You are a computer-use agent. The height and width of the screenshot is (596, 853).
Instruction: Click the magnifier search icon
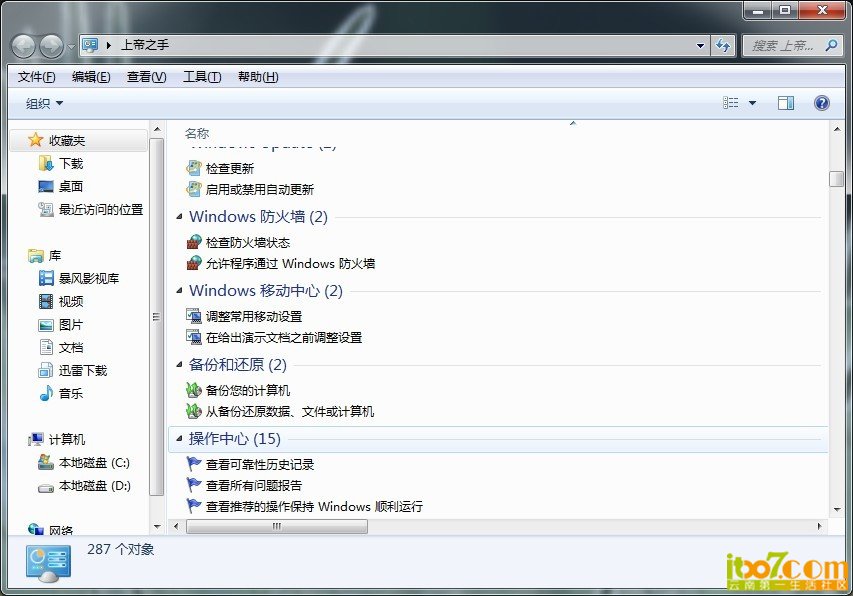[x=831, y=46]
